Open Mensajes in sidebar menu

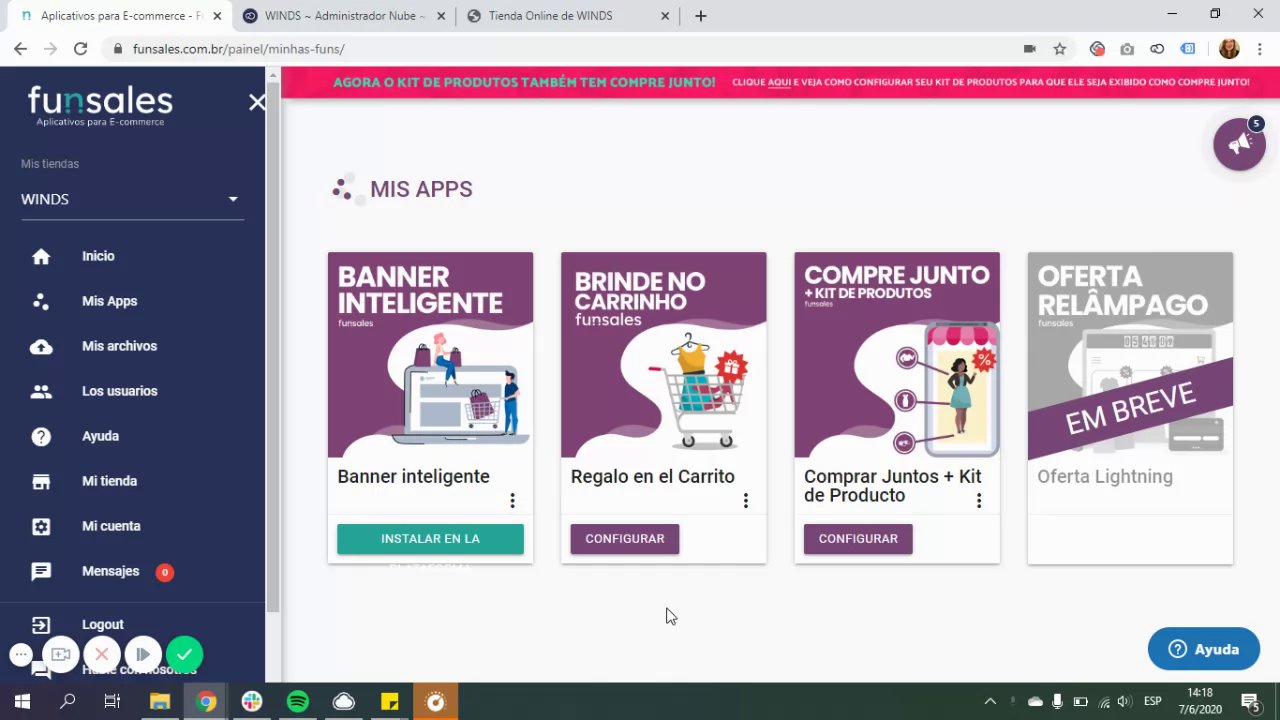110,571
